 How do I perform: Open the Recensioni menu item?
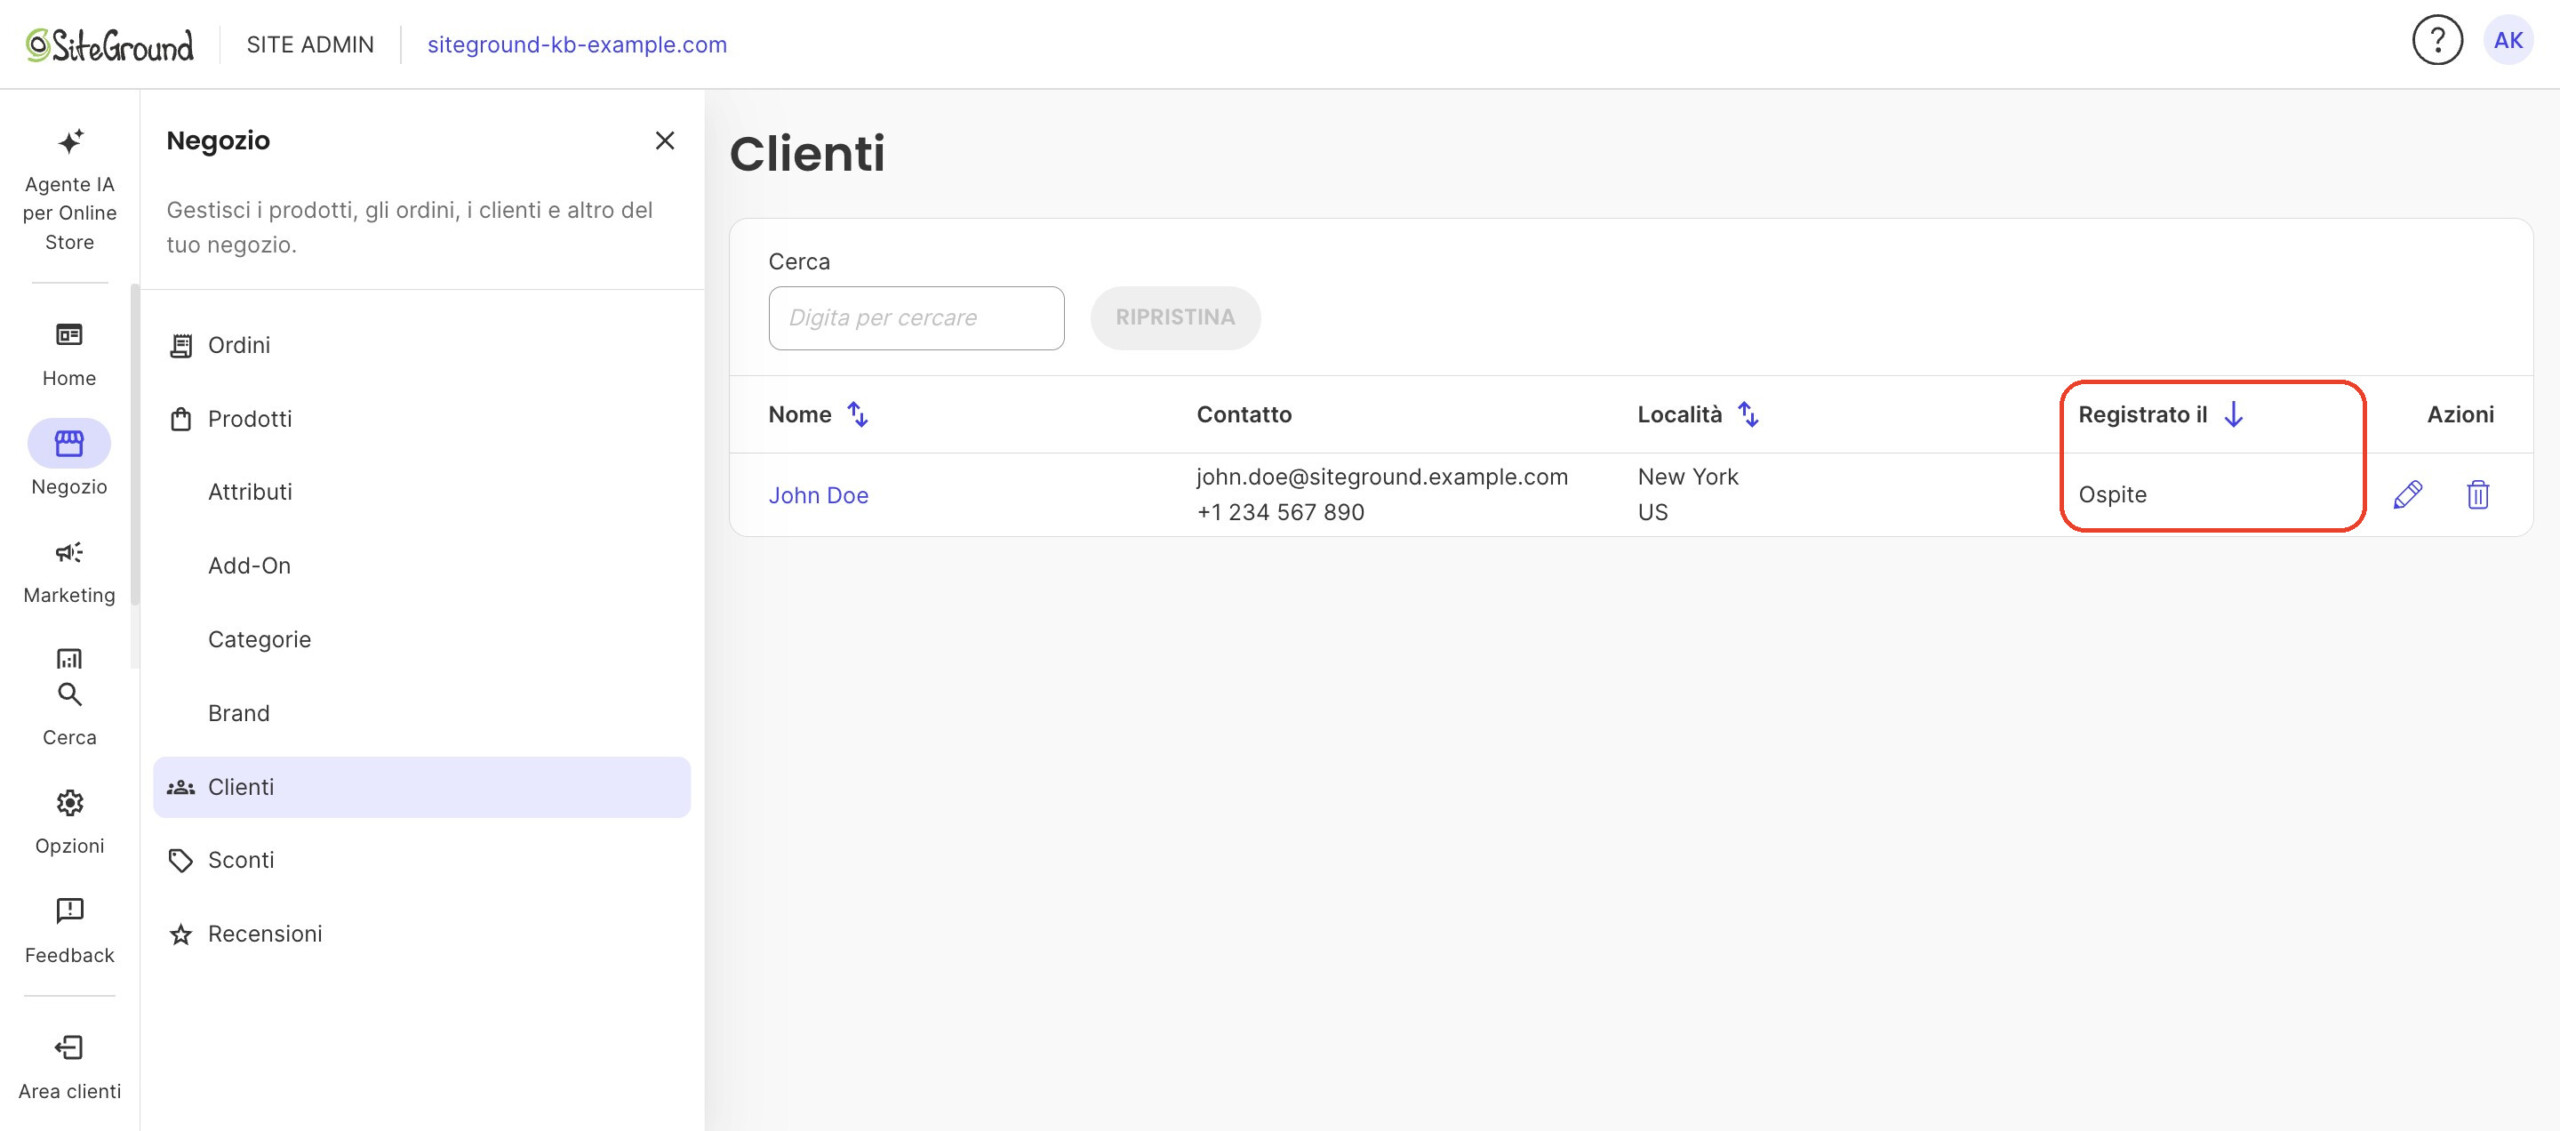coord(421,934)
